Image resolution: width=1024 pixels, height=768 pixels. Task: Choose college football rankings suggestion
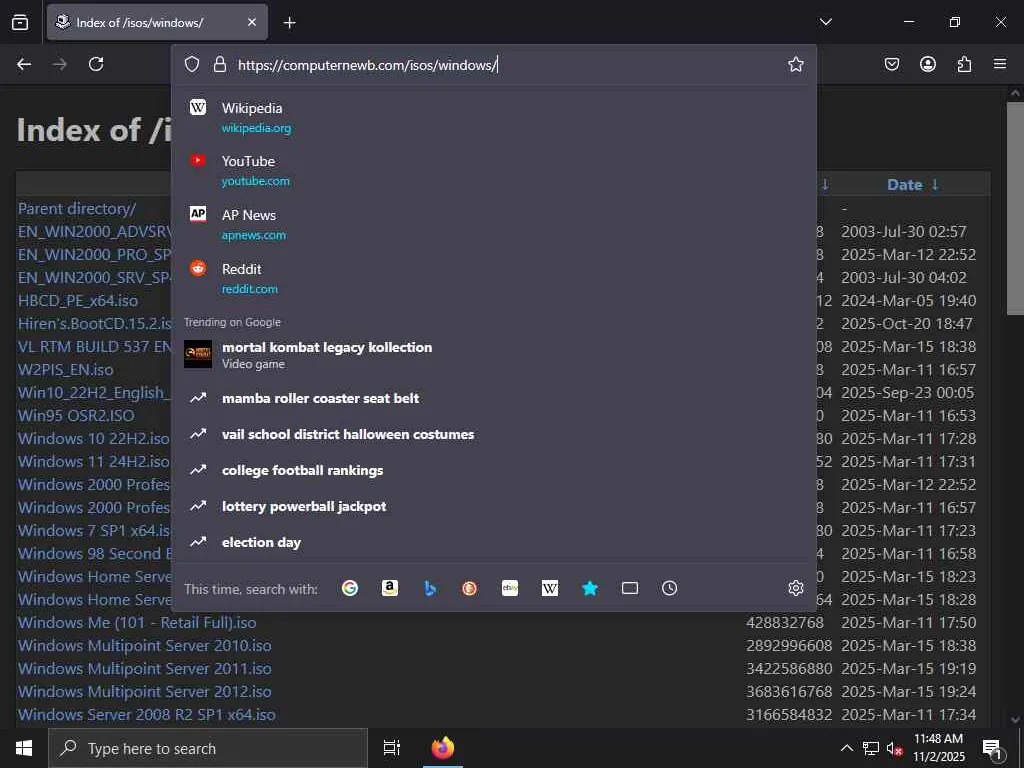point(494,470)
